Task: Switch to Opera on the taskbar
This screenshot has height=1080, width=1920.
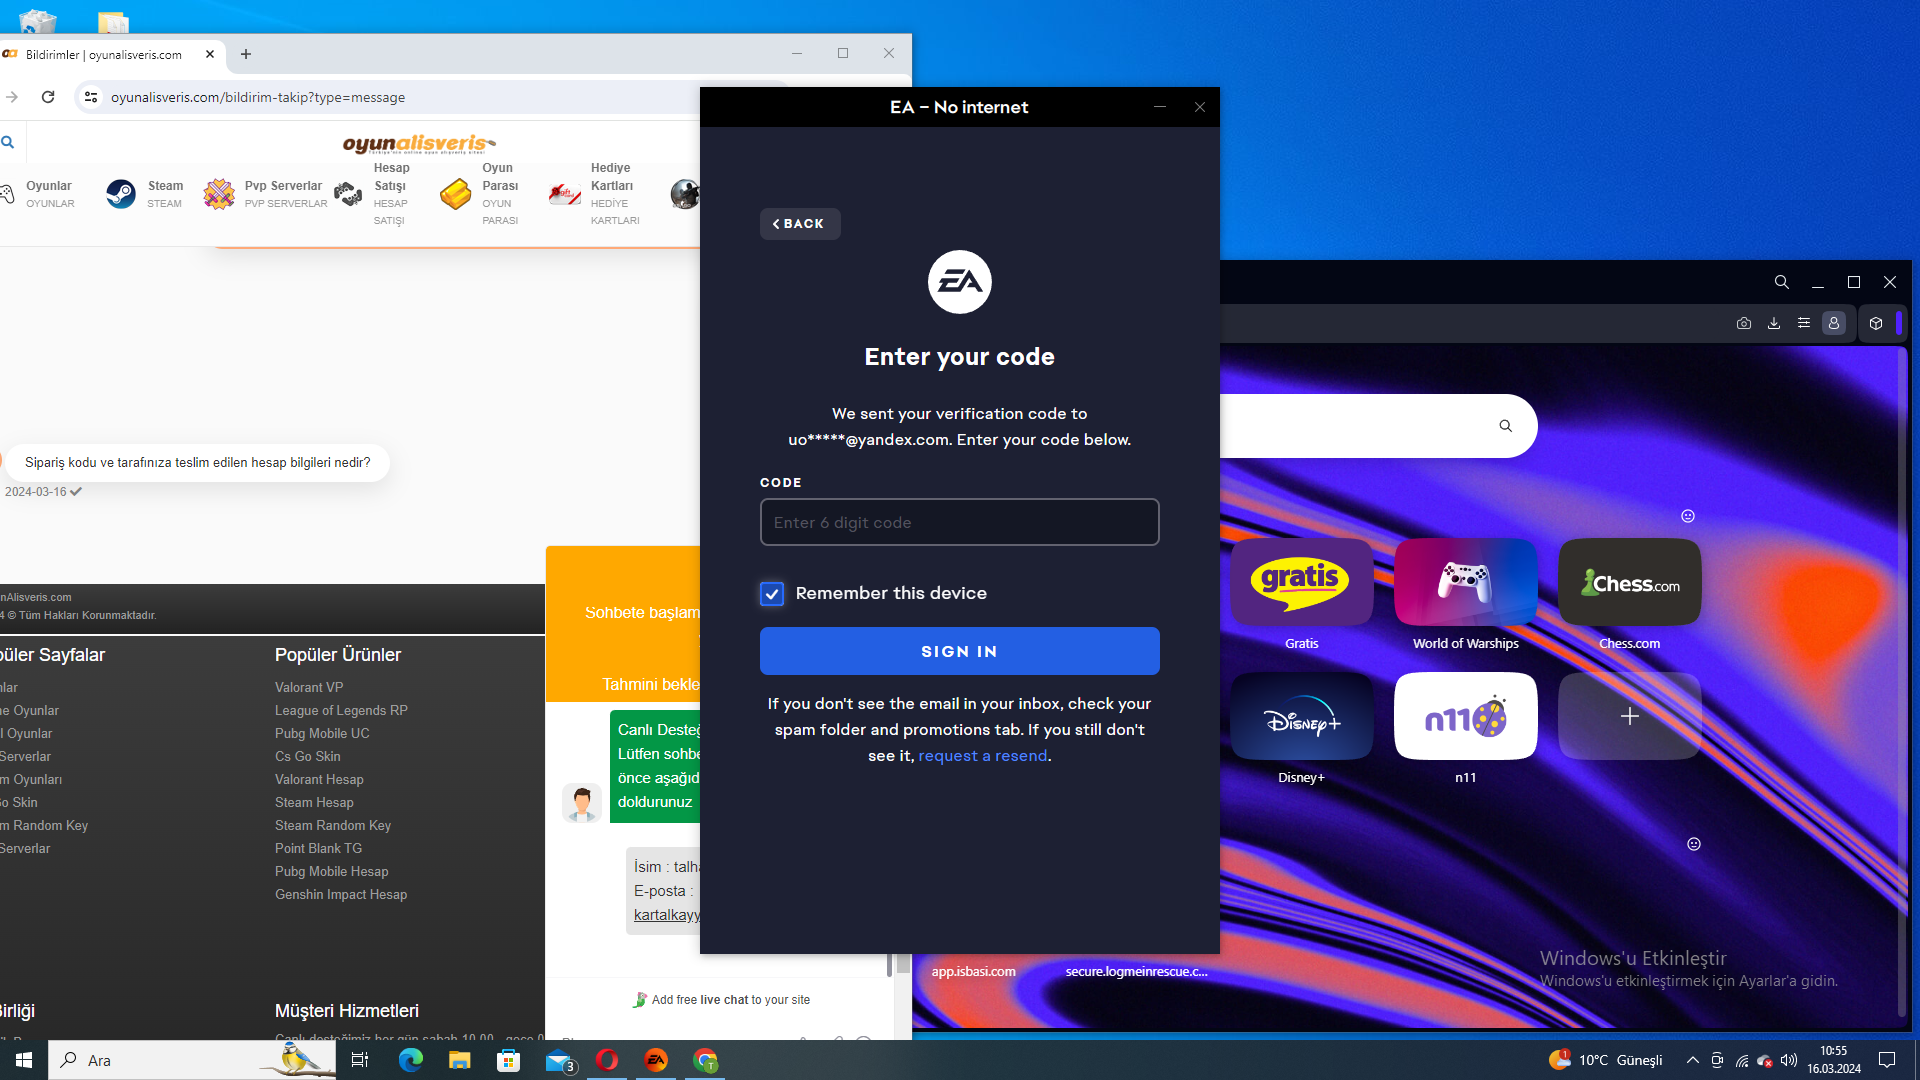Action: point(607,1060)
